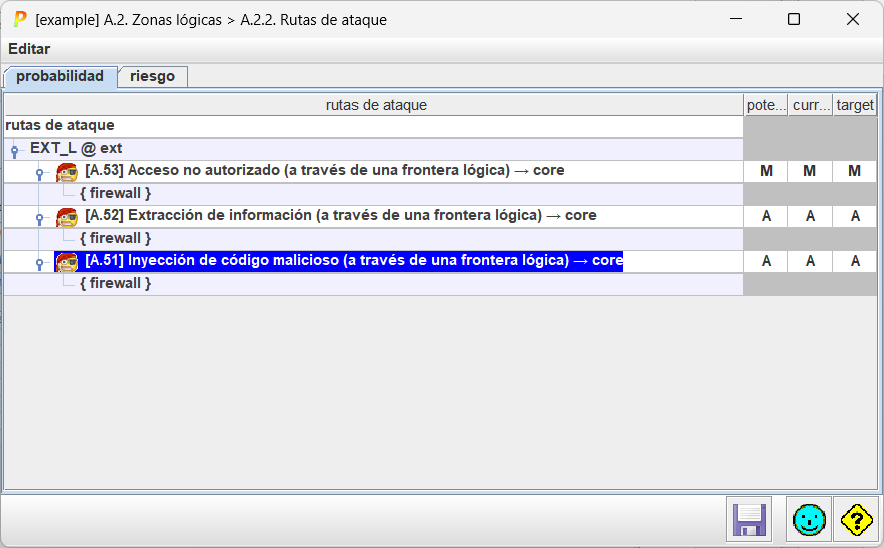
Task: Collapse the A.52 attack route node
Action: point(40,217)
